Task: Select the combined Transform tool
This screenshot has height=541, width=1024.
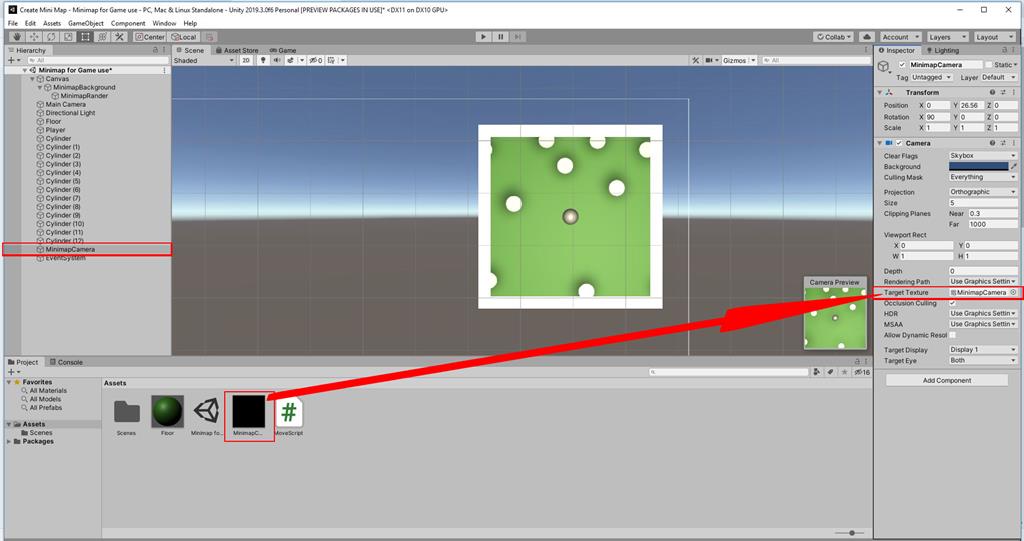Action: 102,37
